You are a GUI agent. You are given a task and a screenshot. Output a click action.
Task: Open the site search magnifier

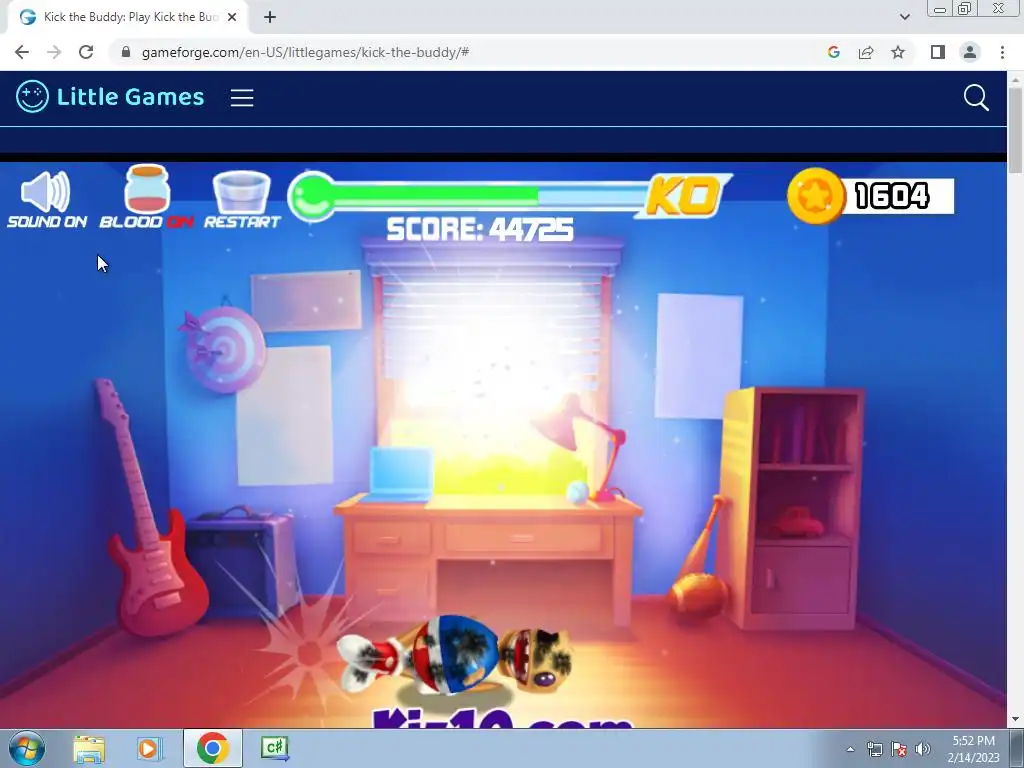[x=976, y=97]
